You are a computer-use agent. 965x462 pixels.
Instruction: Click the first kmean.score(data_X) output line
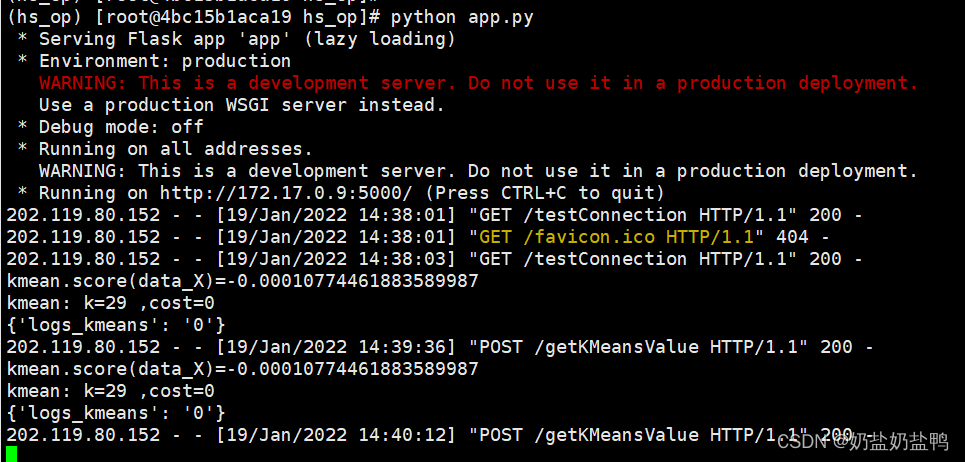242,281
